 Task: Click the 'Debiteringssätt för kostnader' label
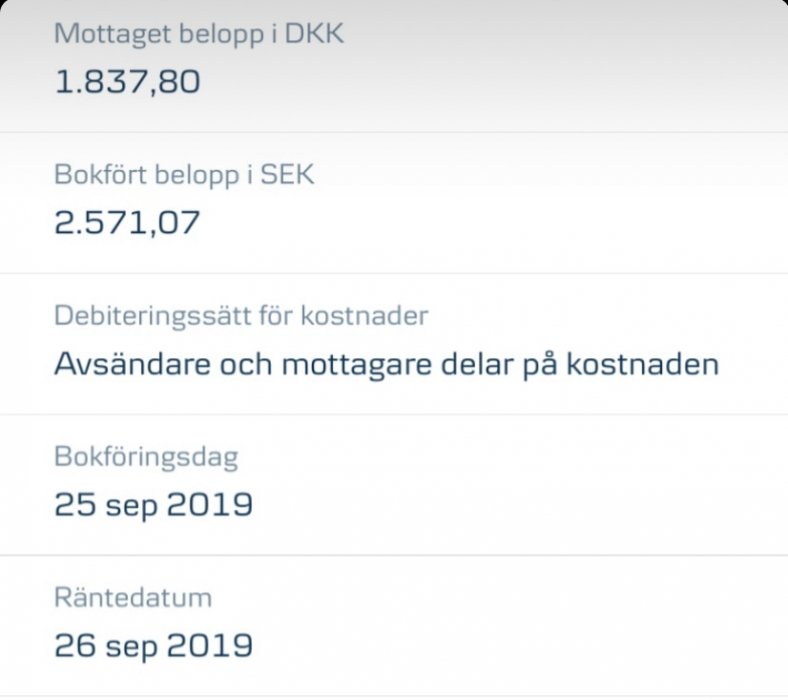(x=241, y=316)
